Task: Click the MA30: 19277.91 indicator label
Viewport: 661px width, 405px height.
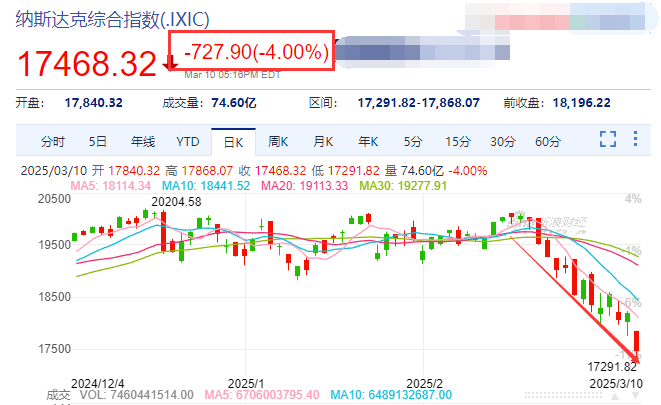Action: [403, 186]
